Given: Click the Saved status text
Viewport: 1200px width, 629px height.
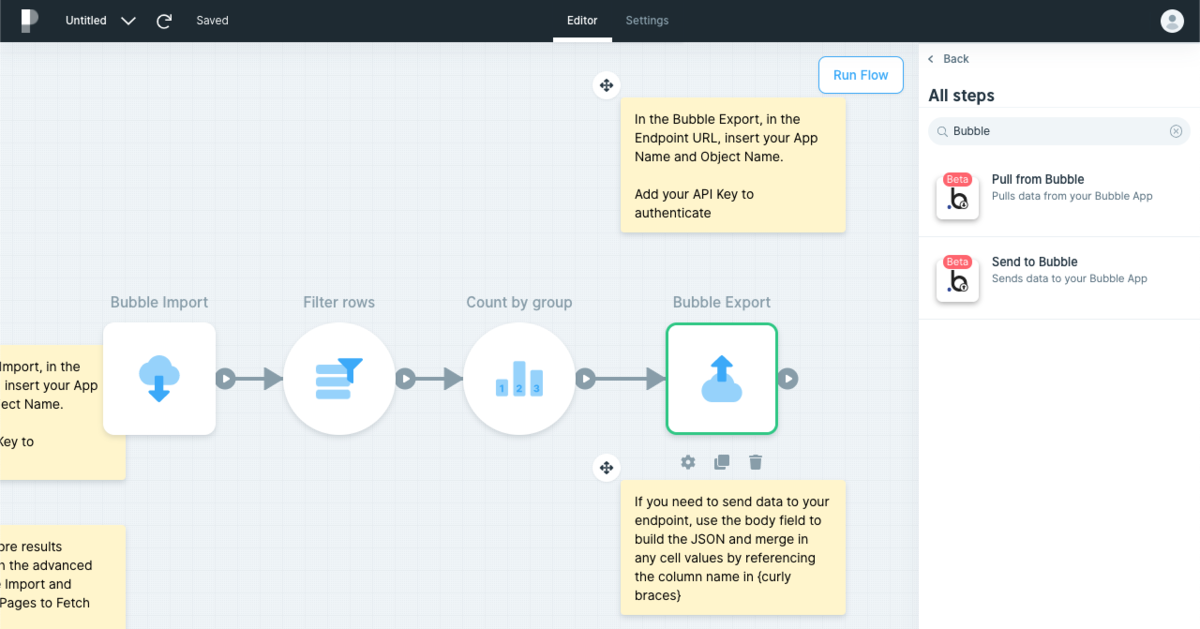Looking at the screenshot, I should [212, 20].
